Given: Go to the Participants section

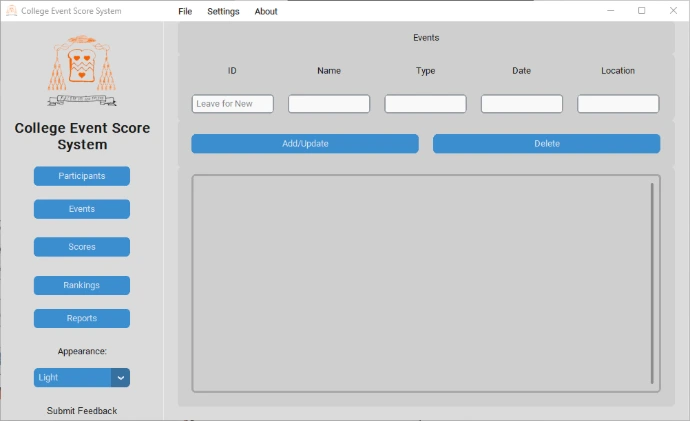Looking at the screenshot, I should pyautogui.click(x=82, y=176).
